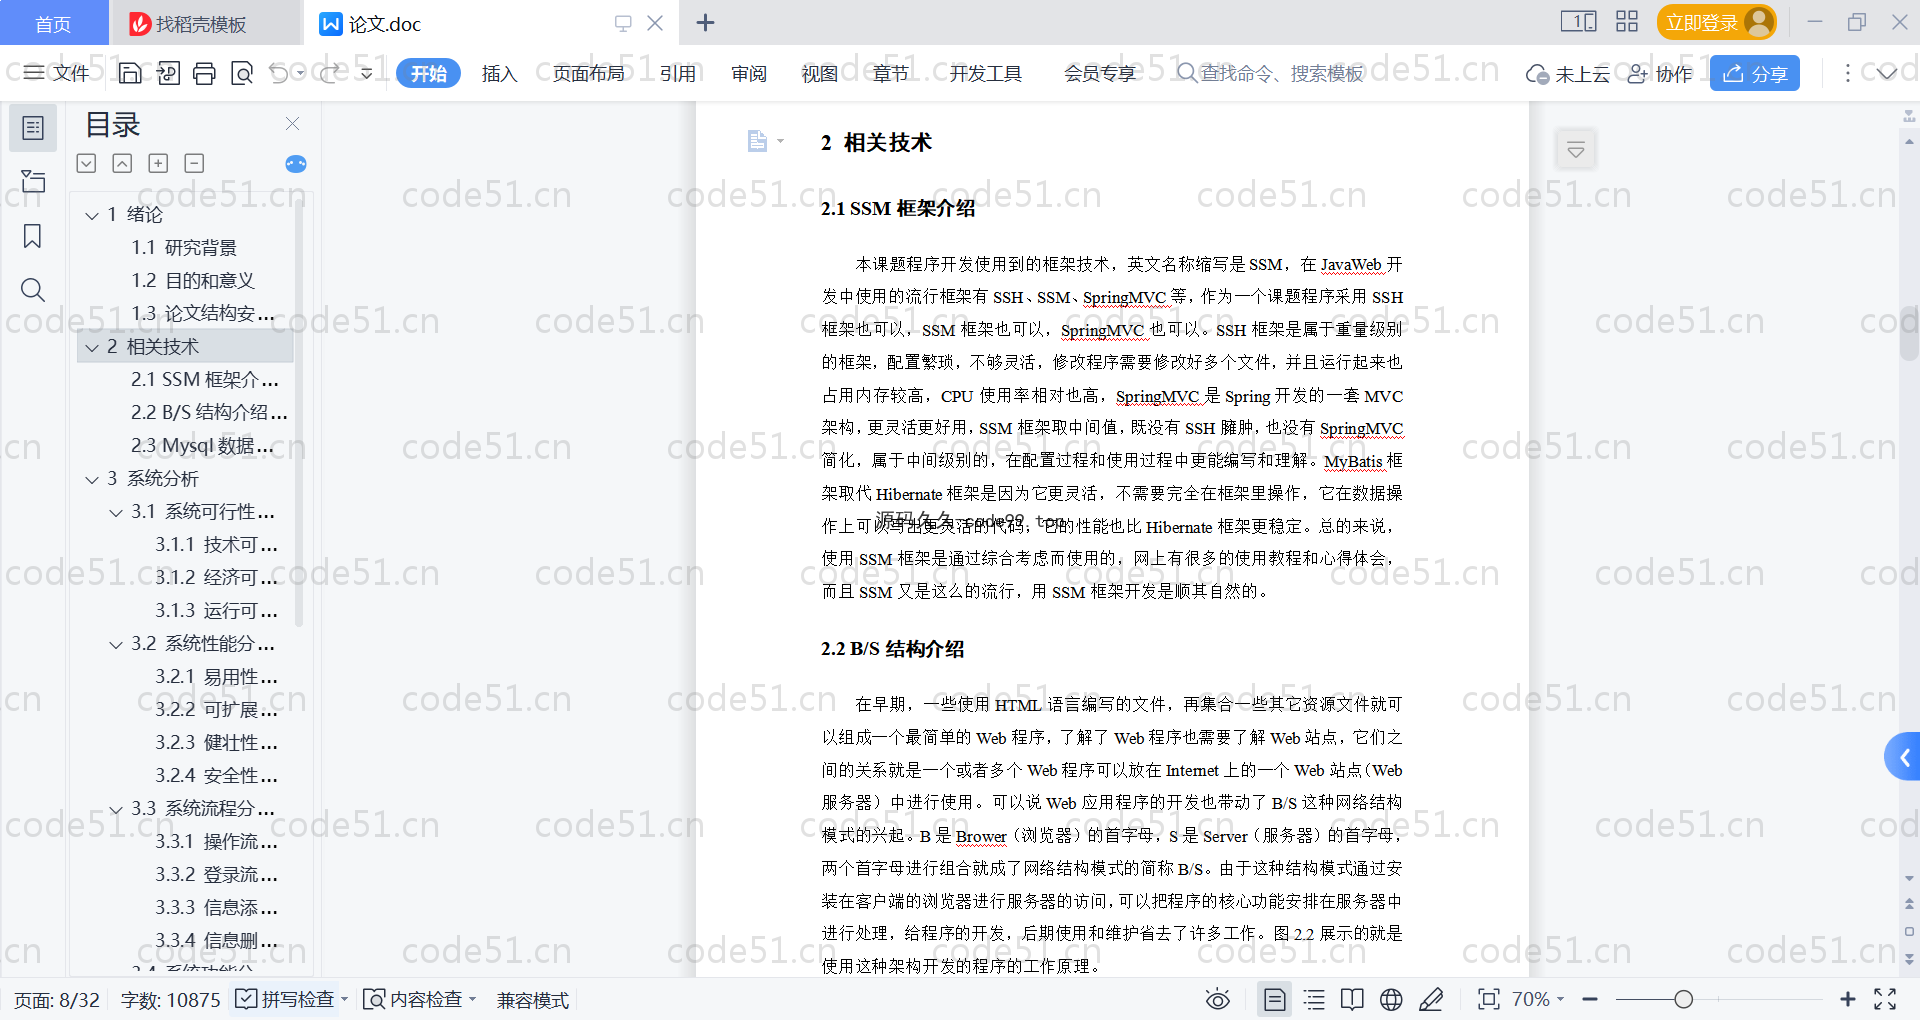Click the 查找命令、搜索模板 search field
The image size is (1920, 1020).
click(x=1270, y=73)
